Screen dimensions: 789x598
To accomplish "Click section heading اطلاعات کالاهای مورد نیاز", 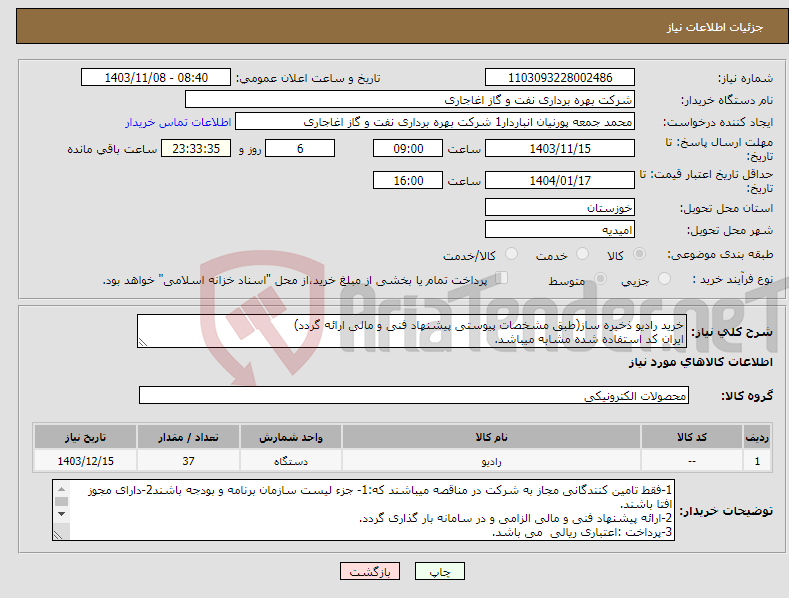I will [700, 362].
